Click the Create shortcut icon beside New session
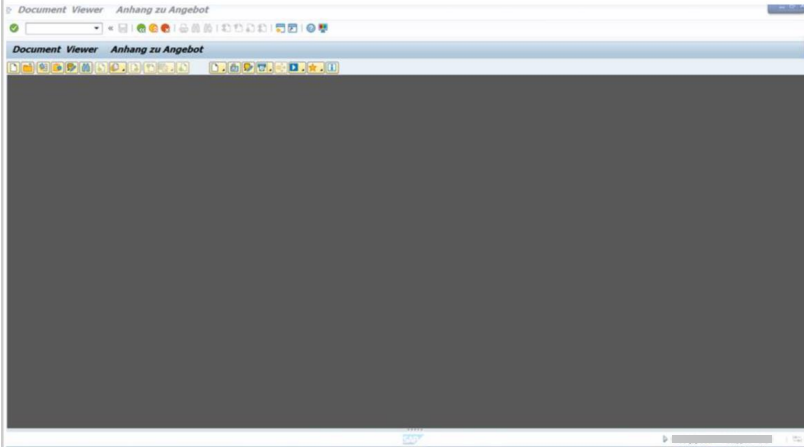Viewport: 804px width, 447px height. coord(292,28)
